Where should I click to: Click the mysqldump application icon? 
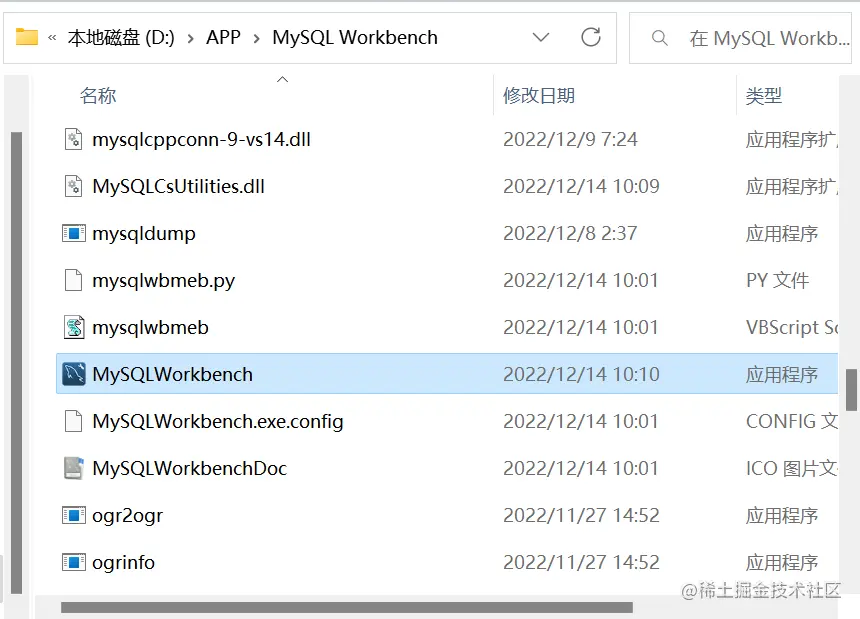(x=73, y=234)
